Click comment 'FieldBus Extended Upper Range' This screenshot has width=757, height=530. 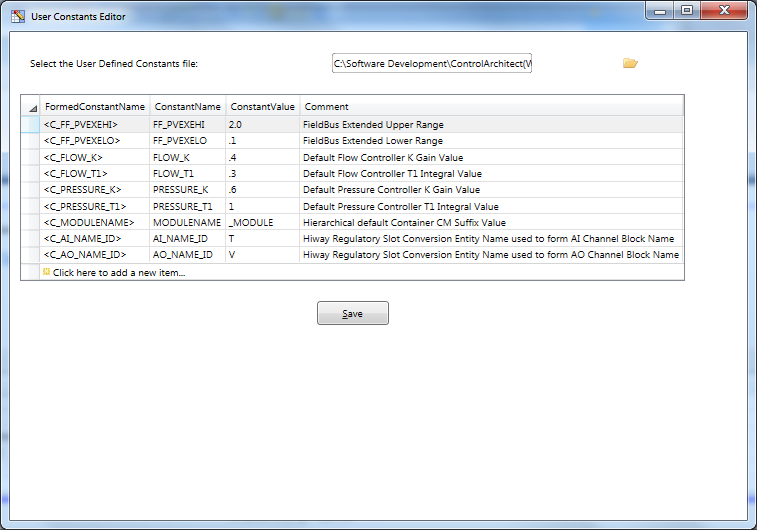click(491, 125)
